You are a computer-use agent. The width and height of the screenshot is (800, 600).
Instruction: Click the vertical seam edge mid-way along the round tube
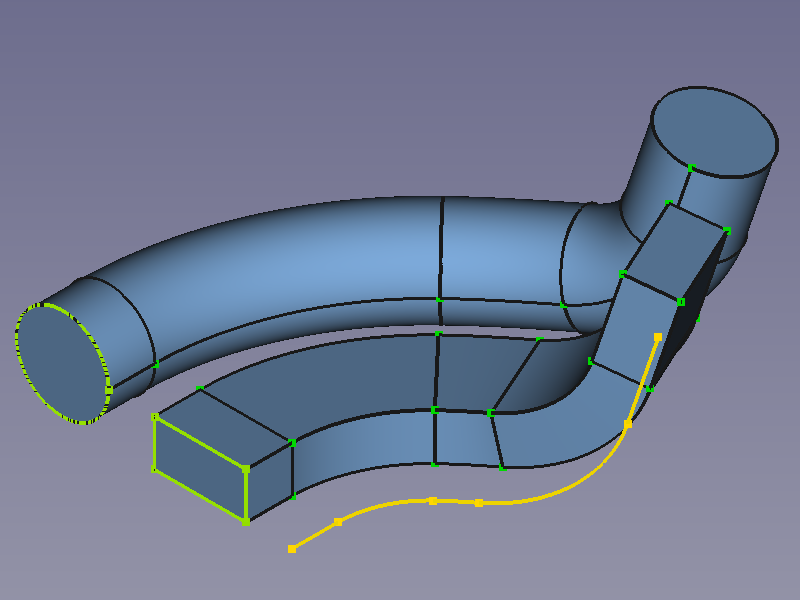point(441,250)
